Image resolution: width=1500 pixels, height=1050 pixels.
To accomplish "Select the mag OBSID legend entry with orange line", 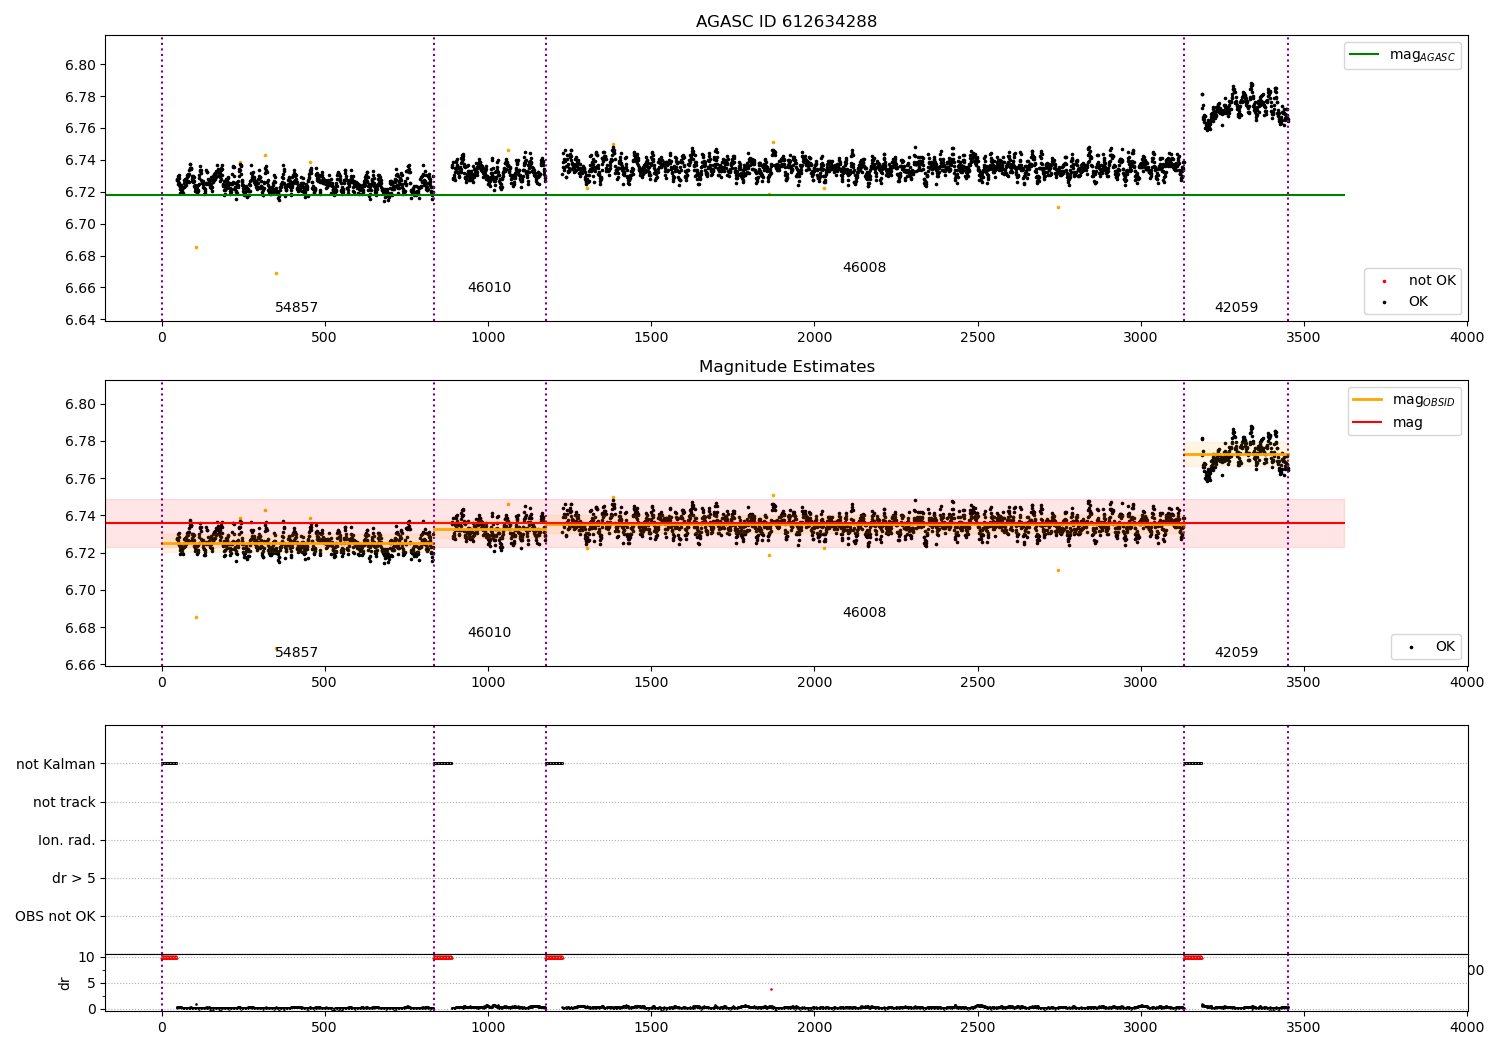I will (x=1404, y=400).
